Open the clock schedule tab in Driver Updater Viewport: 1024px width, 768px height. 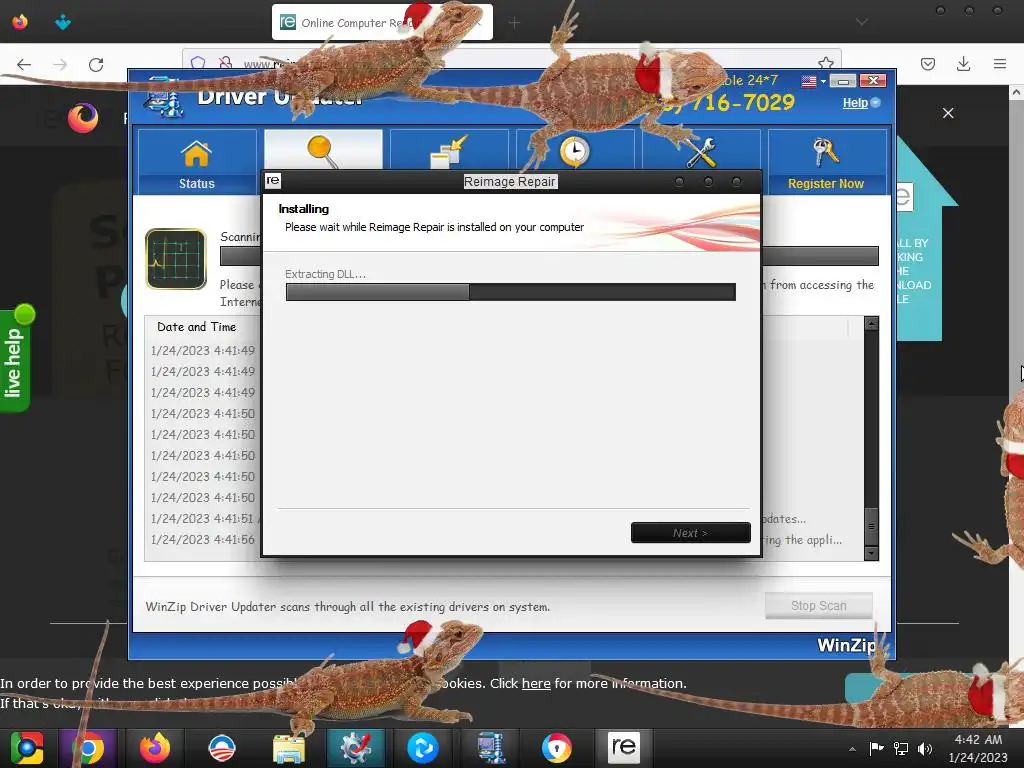(575, 151)
